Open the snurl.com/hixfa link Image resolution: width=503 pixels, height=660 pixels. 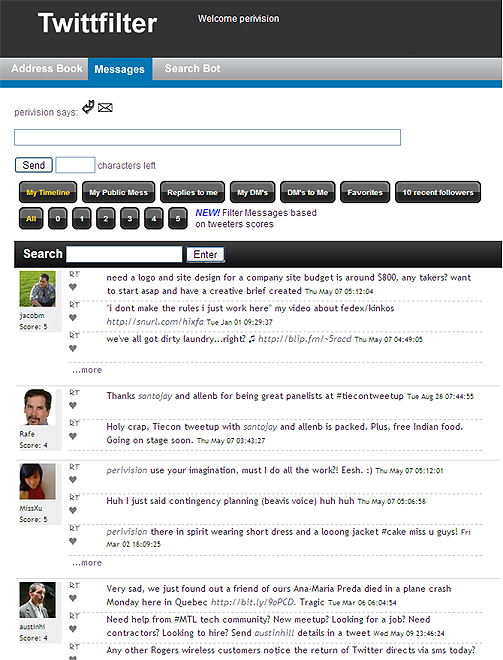coord(155,322)
